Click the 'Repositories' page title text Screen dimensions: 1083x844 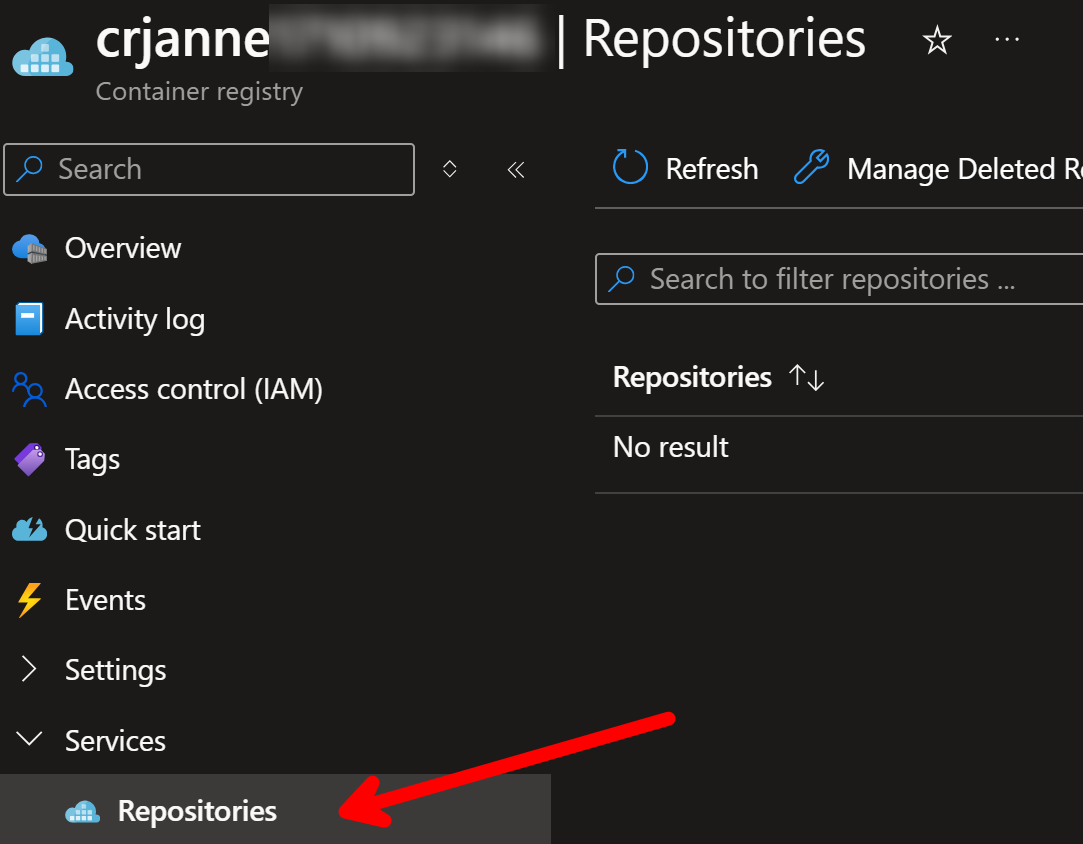point(724,39)
